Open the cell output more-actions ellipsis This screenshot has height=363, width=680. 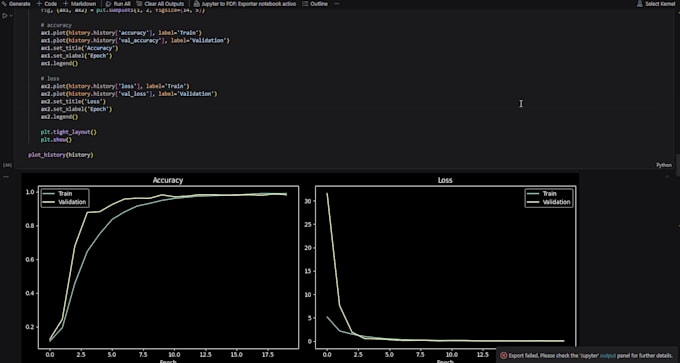coord(6,176)
